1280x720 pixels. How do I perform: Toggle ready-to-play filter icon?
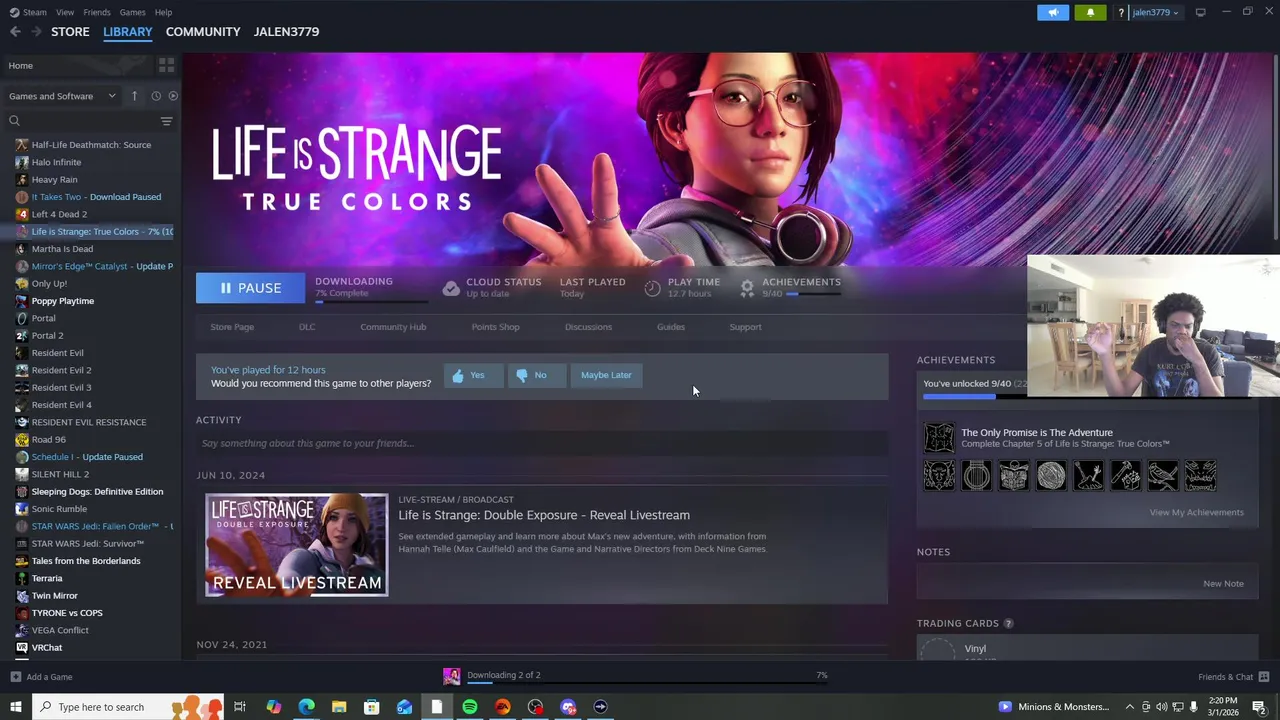pyautogui.click(x=173, y=96)
